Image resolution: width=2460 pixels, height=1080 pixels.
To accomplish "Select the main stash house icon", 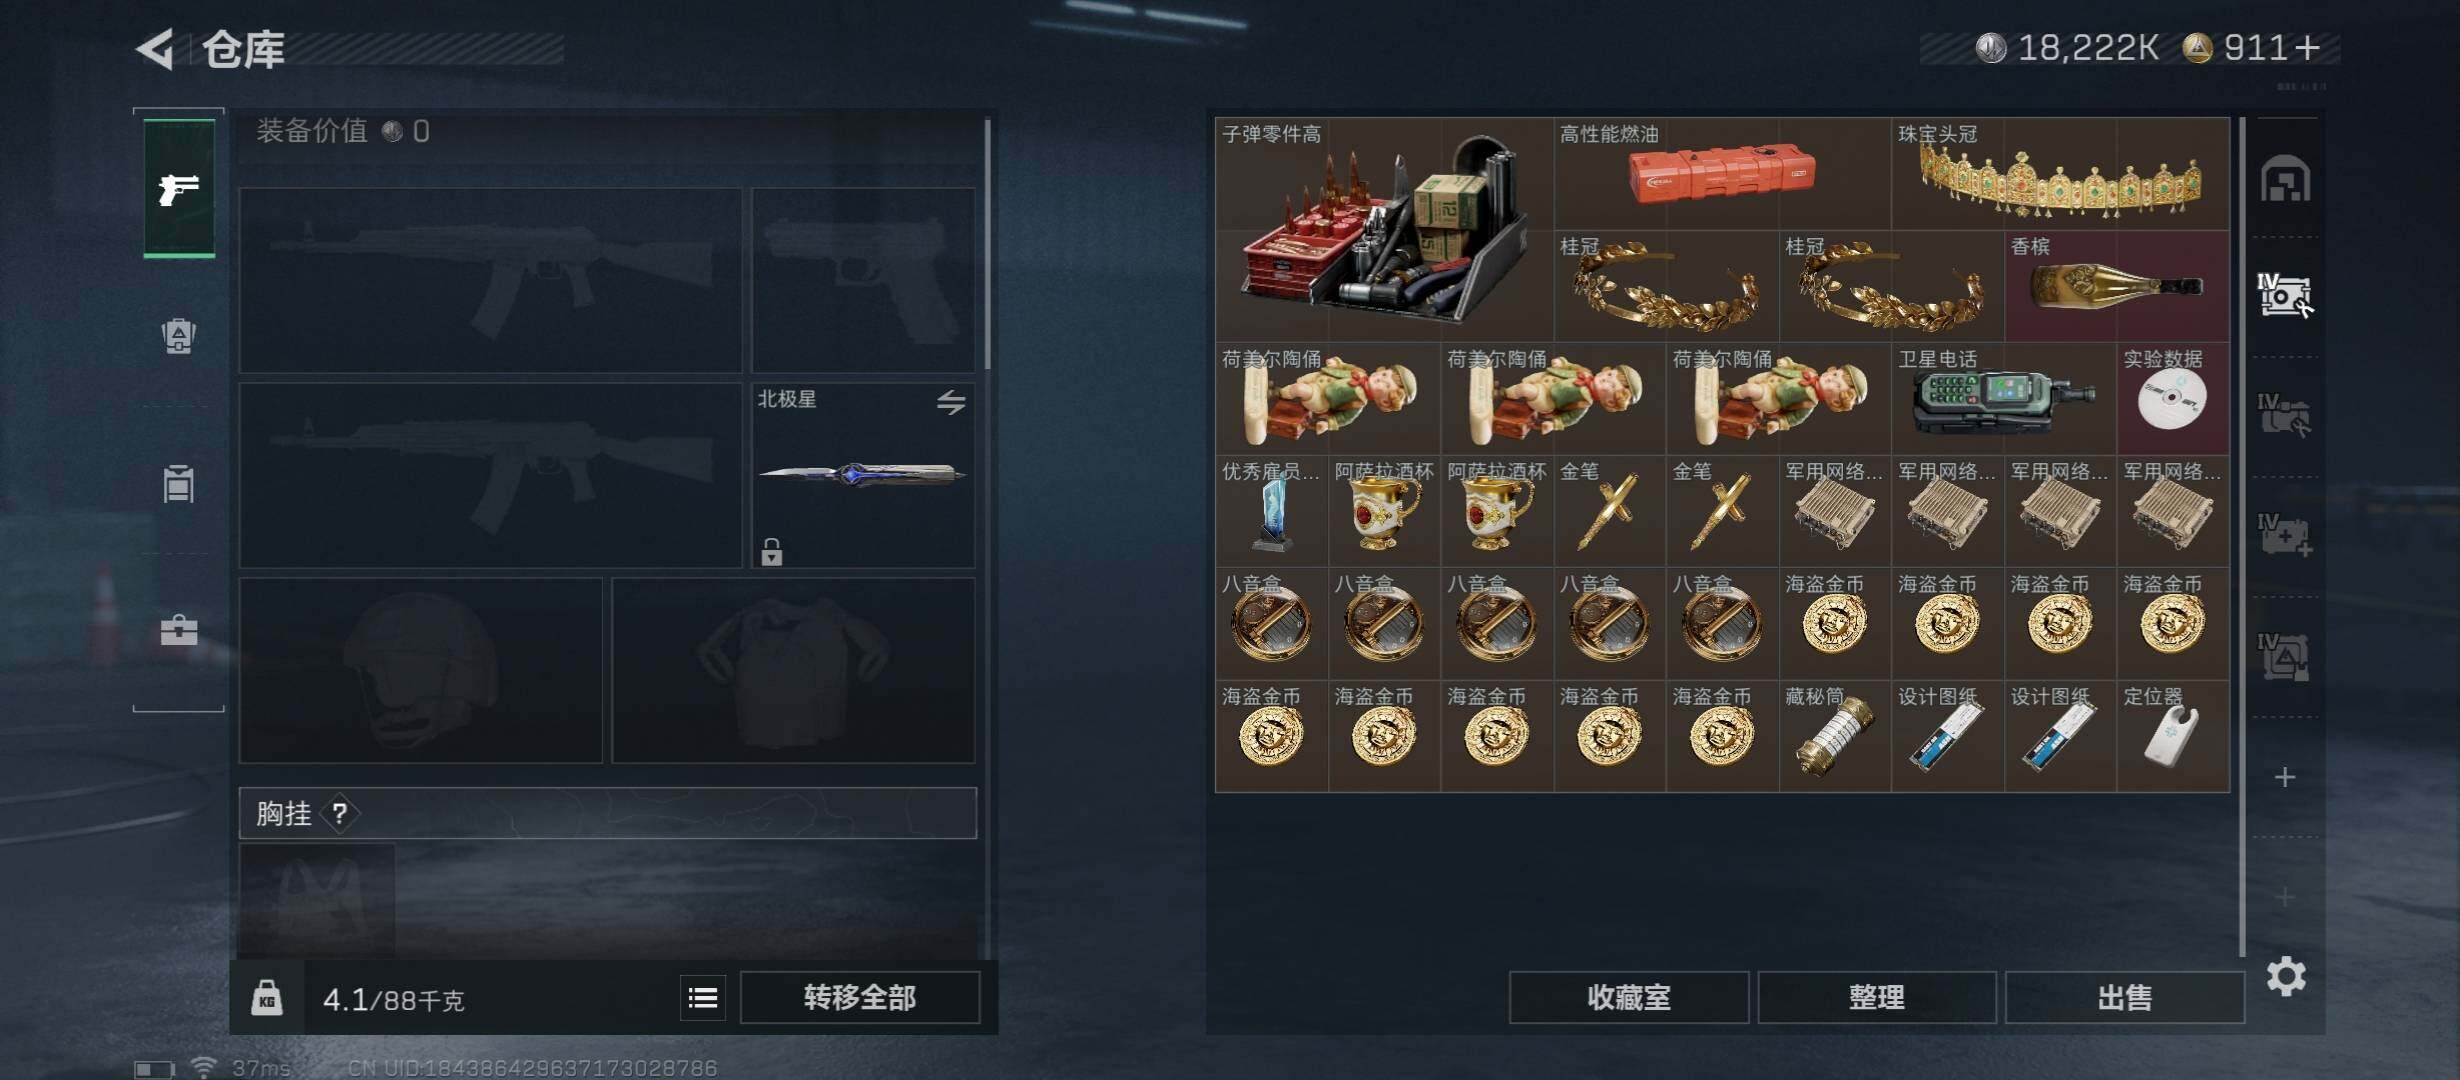I will point(2286,179).
